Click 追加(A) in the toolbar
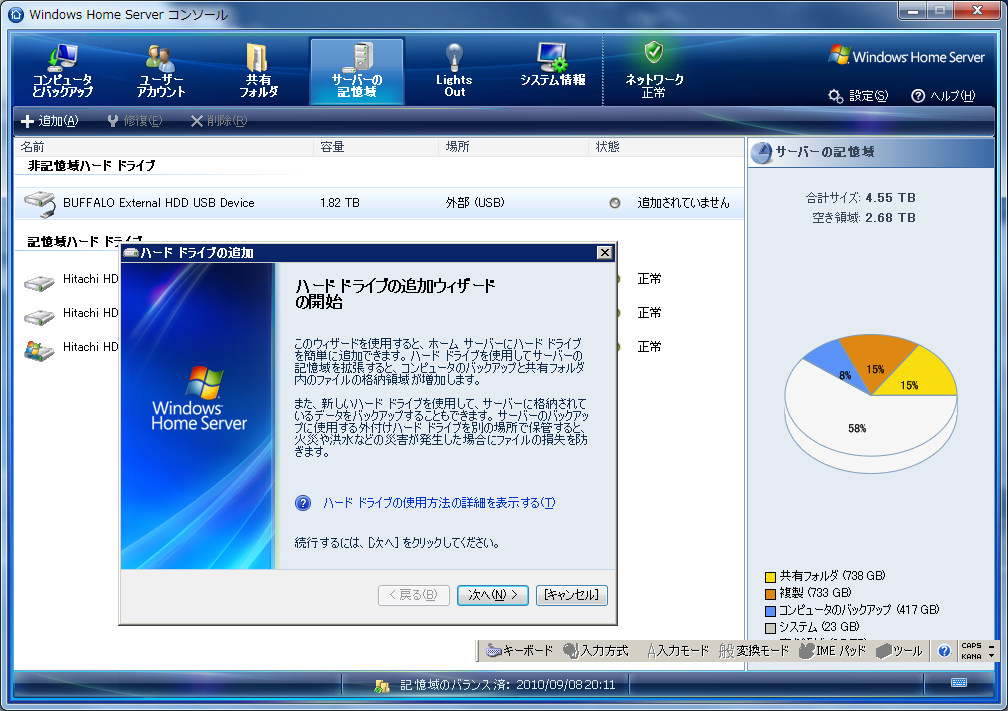 50,121
